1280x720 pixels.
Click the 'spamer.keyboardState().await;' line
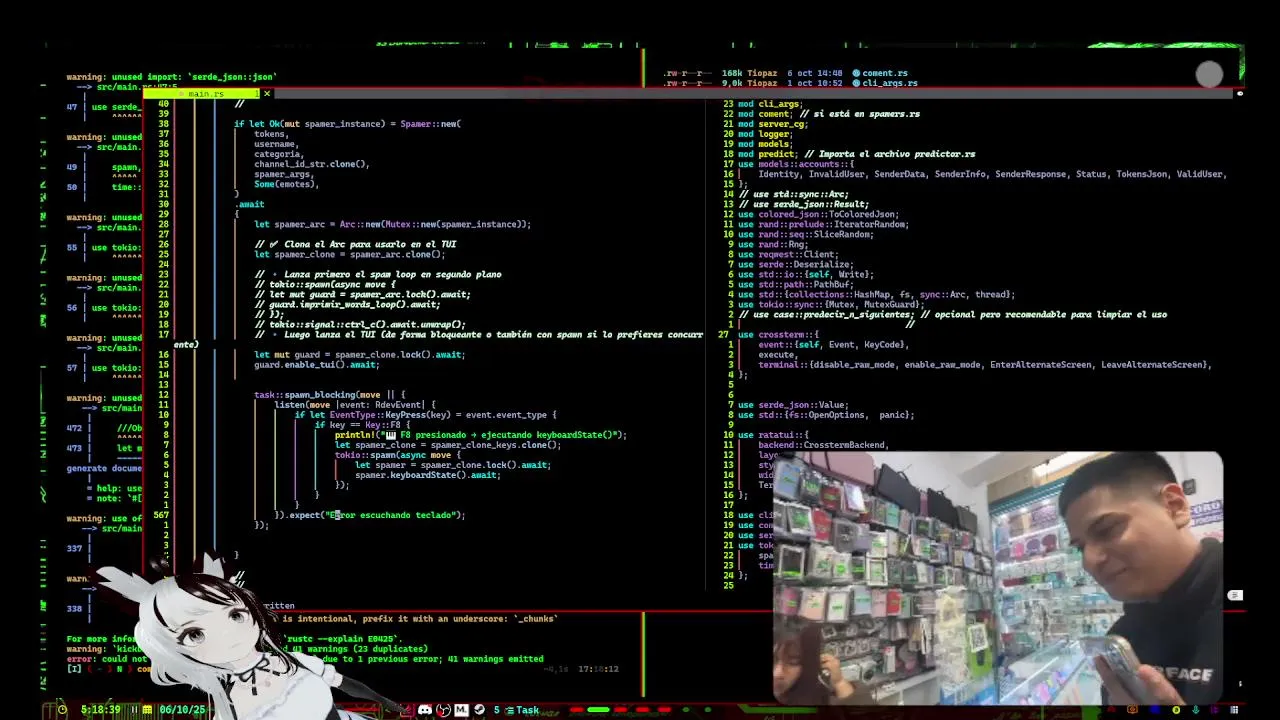click(427, 474)
